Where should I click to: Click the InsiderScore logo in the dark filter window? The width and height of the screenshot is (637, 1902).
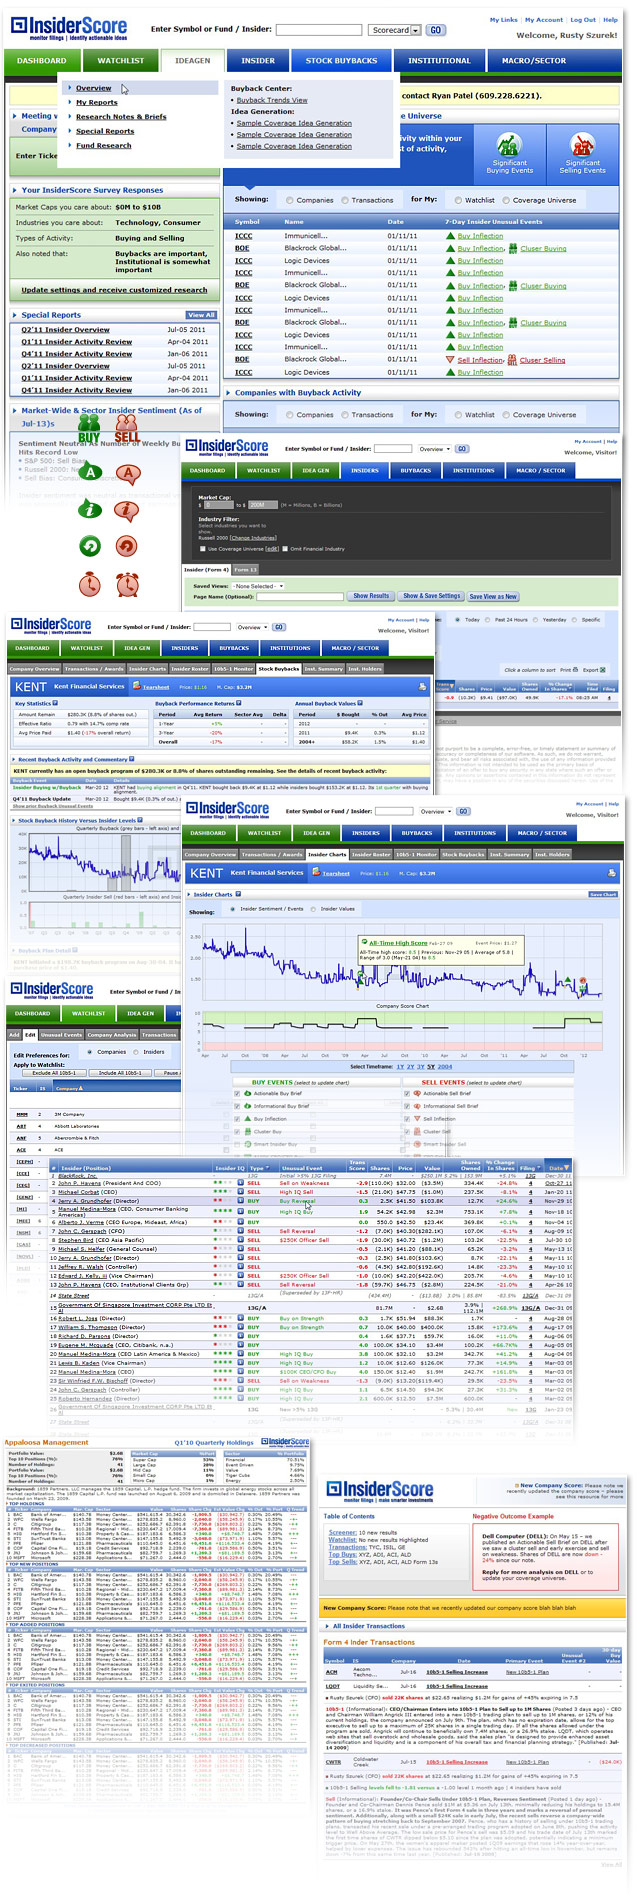coord(227,447)
